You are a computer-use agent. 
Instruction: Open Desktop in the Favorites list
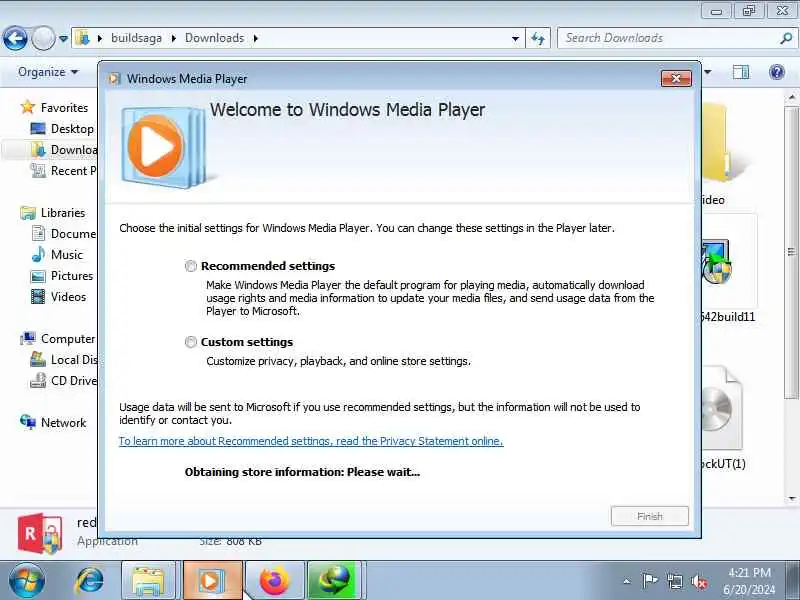point(72,129)
